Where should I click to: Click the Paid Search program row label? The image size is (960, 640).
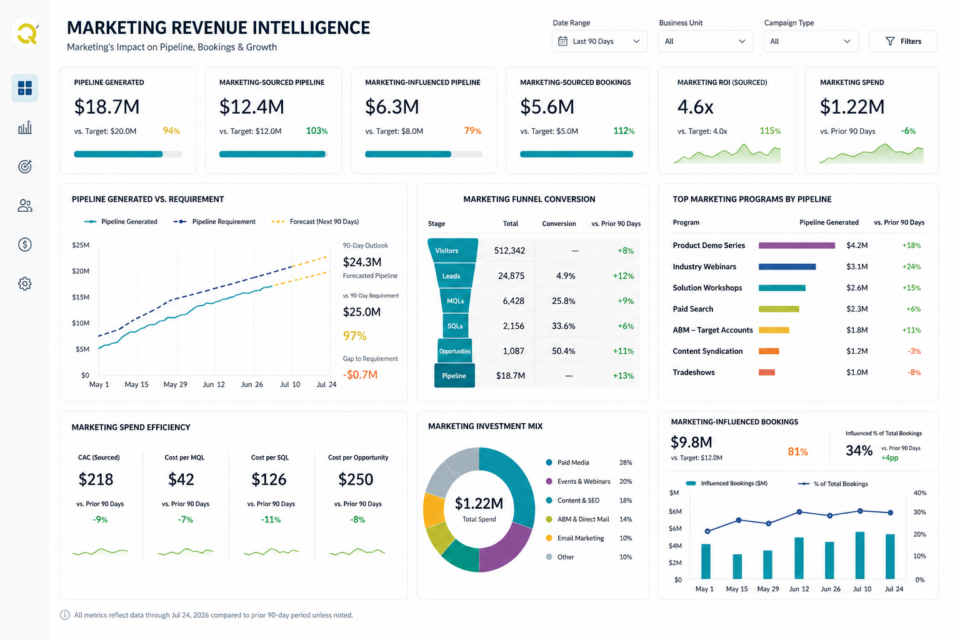coord(693,309)
